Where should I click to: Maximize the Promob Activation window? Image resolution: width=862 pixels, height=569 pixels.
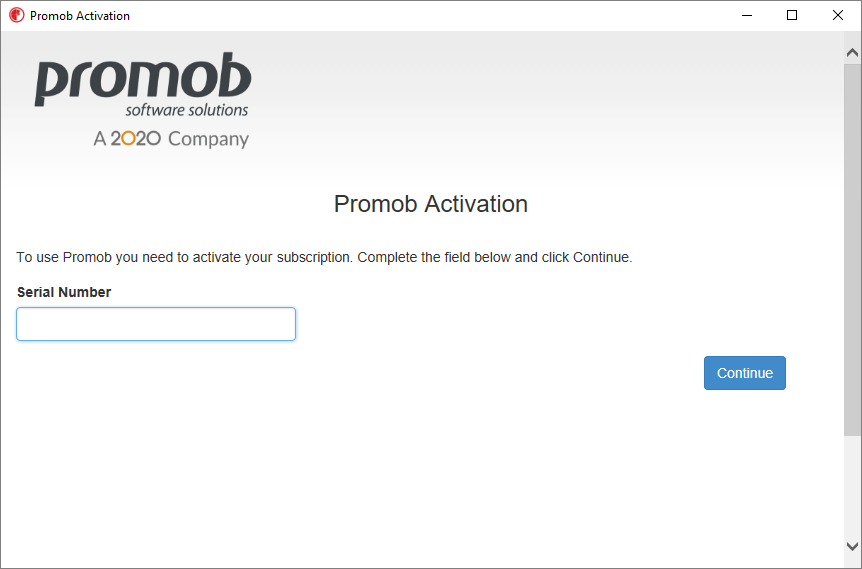pyautogui.click(x=792, y=15)
